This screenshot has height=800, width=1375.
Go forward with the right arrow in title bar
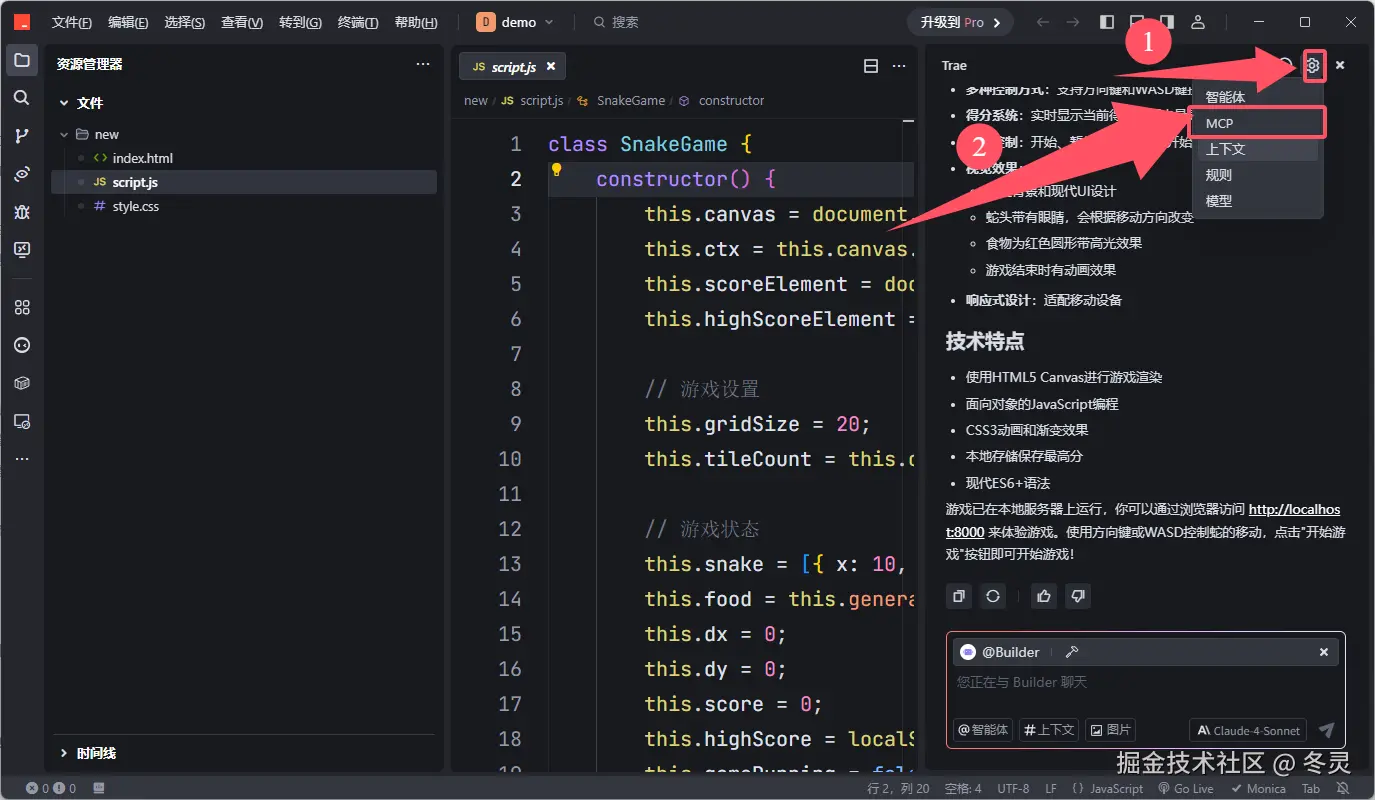[1073, 22]
